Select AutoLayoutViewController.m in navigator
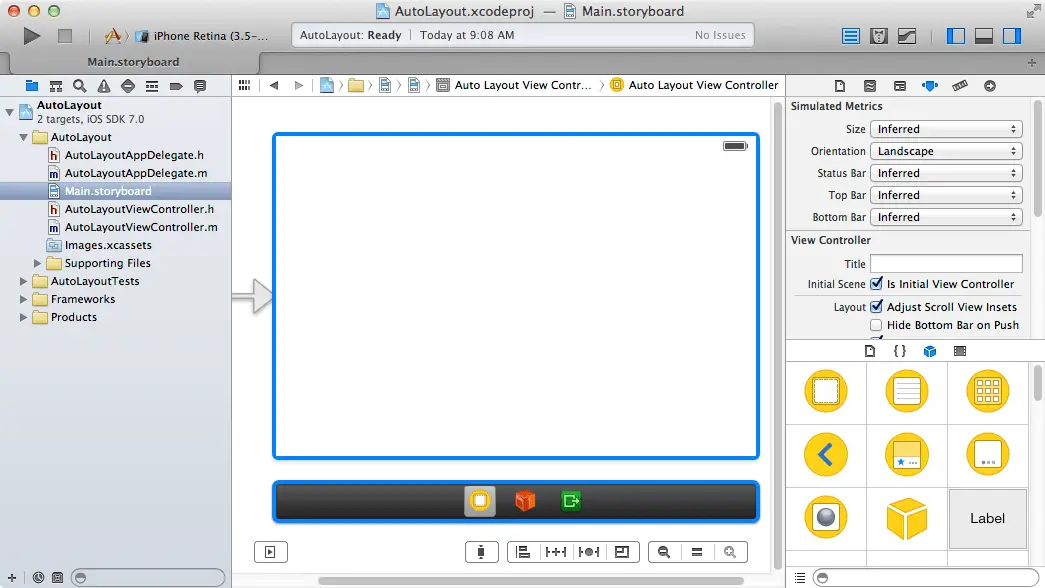Screen dimensions: 1045x588 coord(141,227)
